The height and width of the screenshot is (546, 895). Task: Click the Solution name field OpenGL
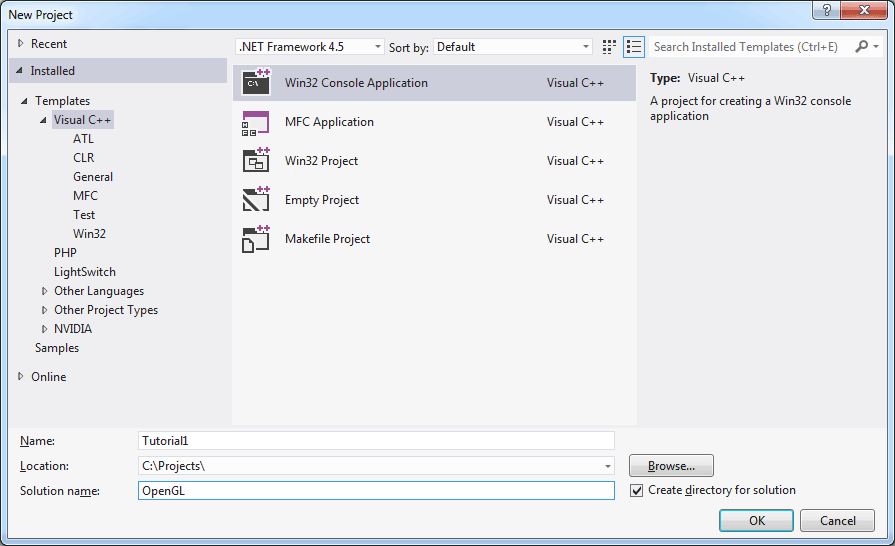[x=376, y=491]
